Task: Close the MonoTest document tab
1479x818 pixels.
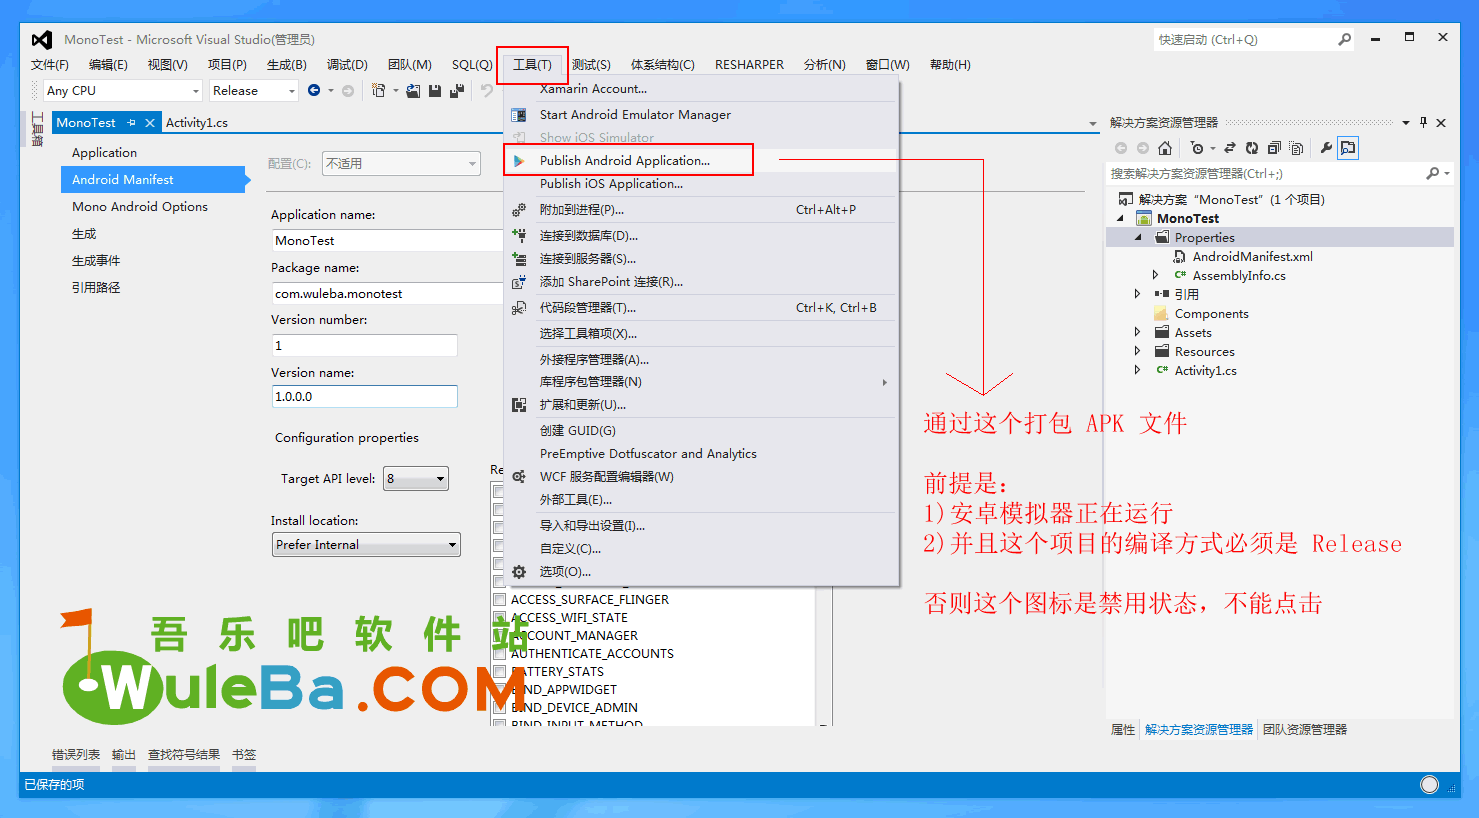Action: pyautogui.click(x=150, y=122)
